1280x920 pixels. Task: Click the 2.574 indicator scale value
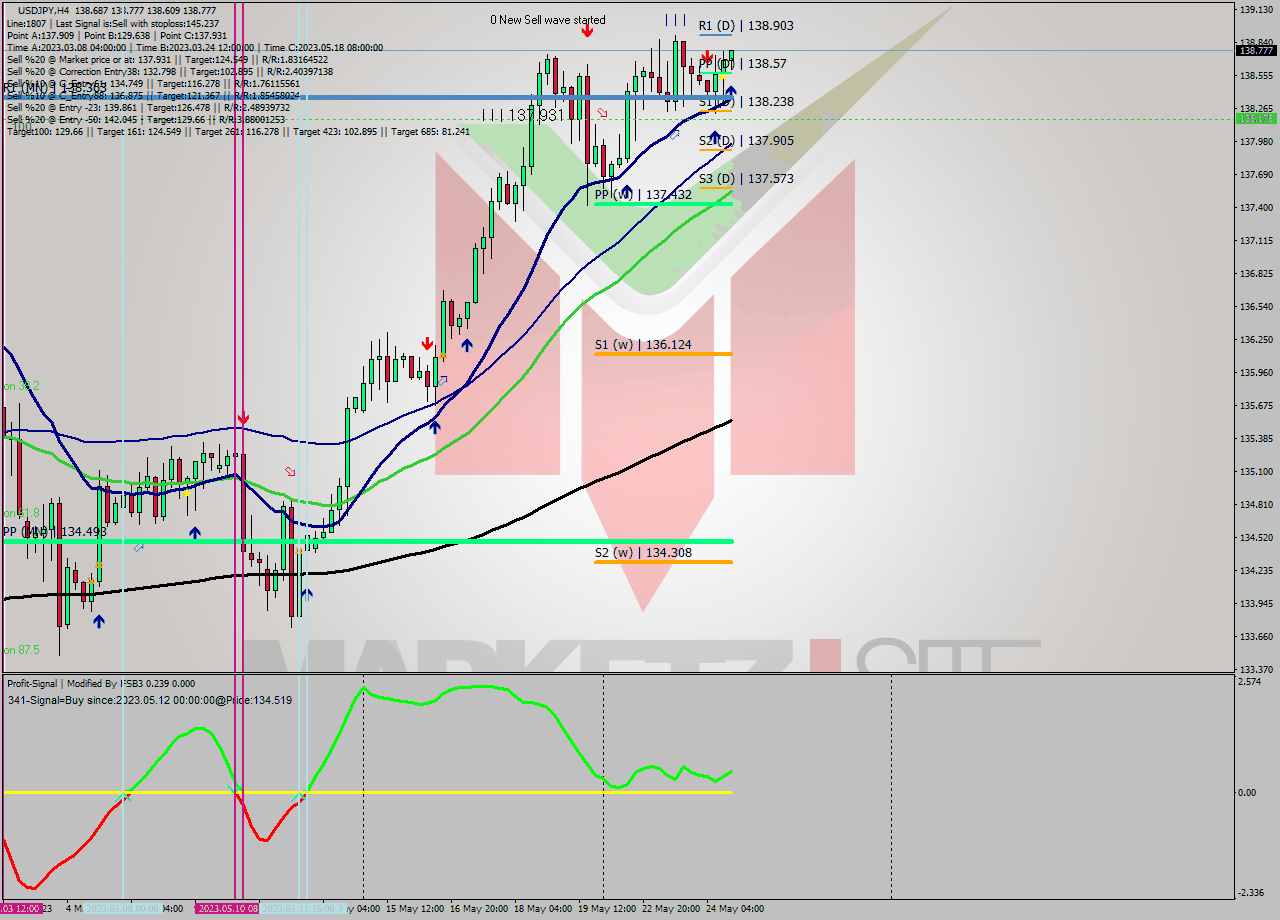pos(1250,682)
